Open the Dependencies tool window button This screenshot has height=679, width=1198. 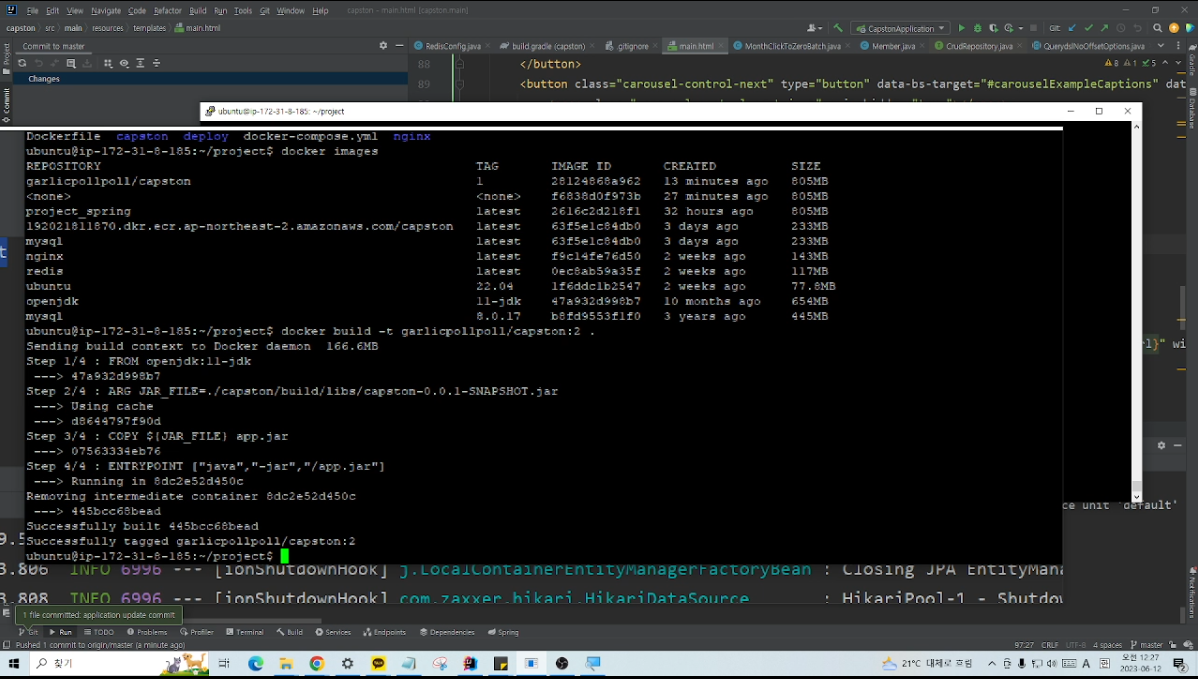click(x=447, y=632)
